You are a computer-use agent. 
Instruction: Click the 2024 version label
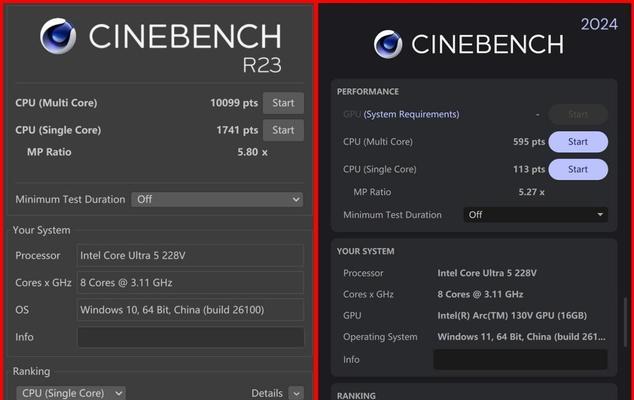[599, 25]
